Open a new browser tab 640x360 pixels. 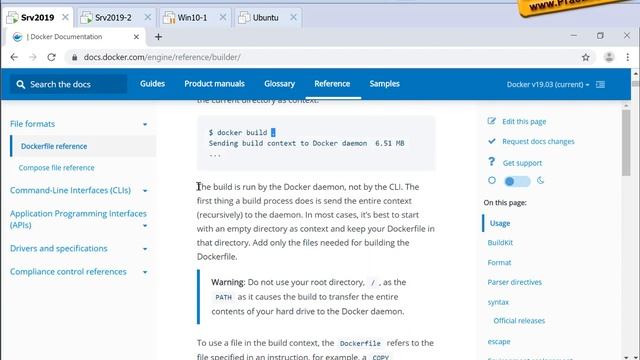point(158,37)
